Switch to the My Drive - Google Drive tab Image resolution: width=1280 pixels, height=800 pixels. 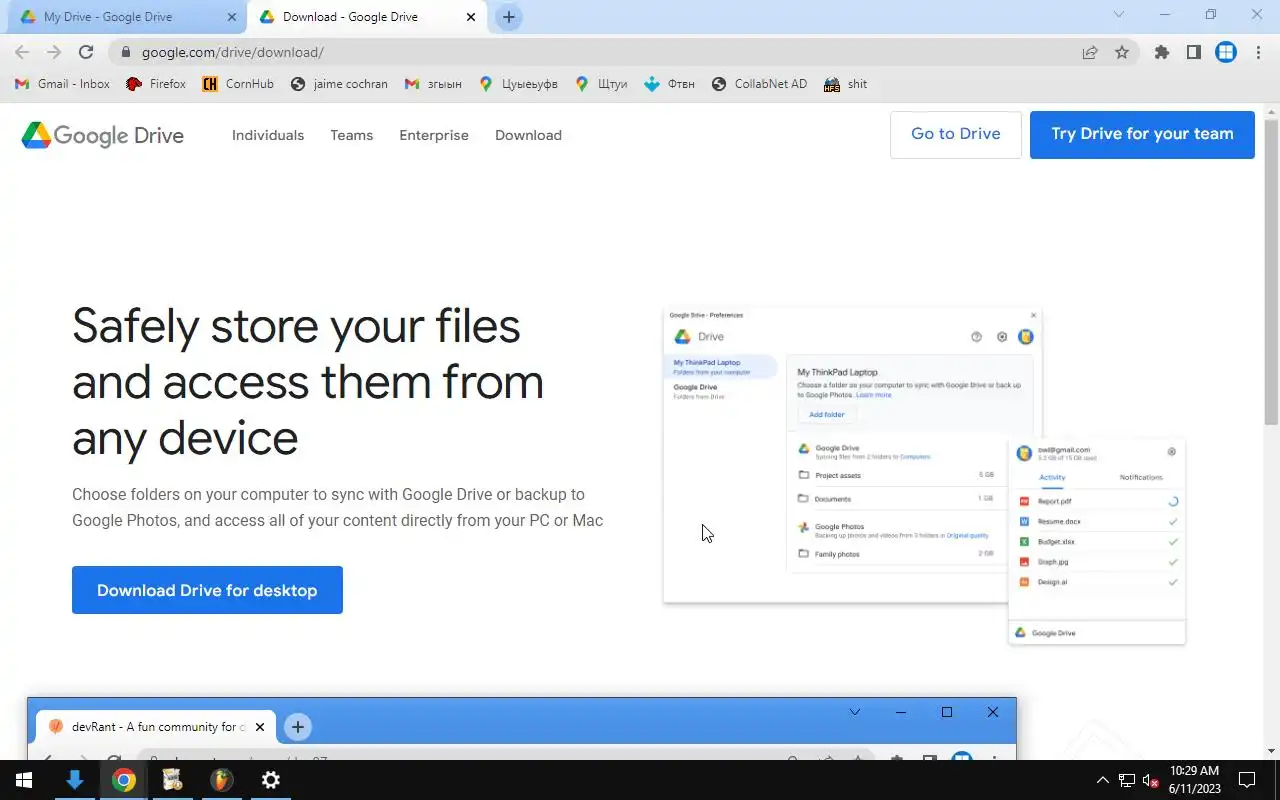(x=125, y=17)
